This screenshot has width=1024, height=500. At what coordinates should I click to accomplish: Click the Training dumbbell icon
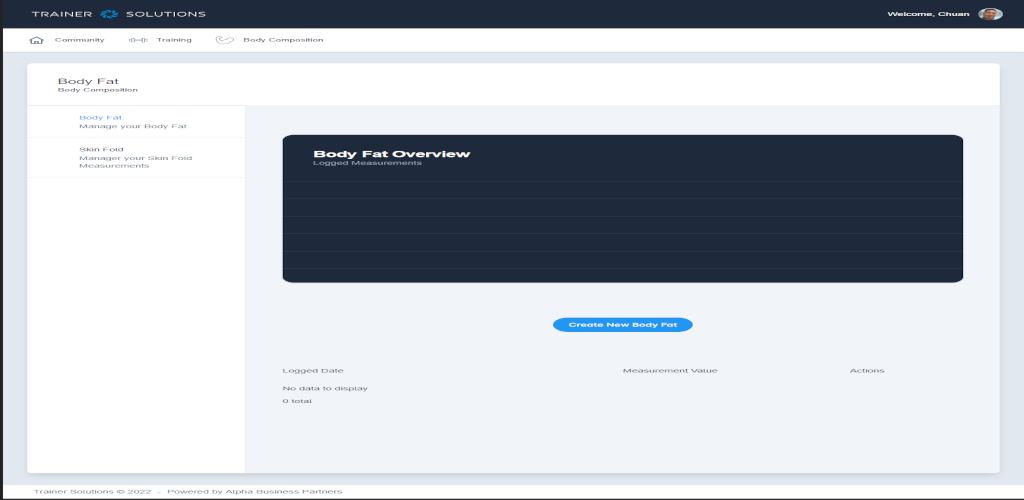coord(138,40)
